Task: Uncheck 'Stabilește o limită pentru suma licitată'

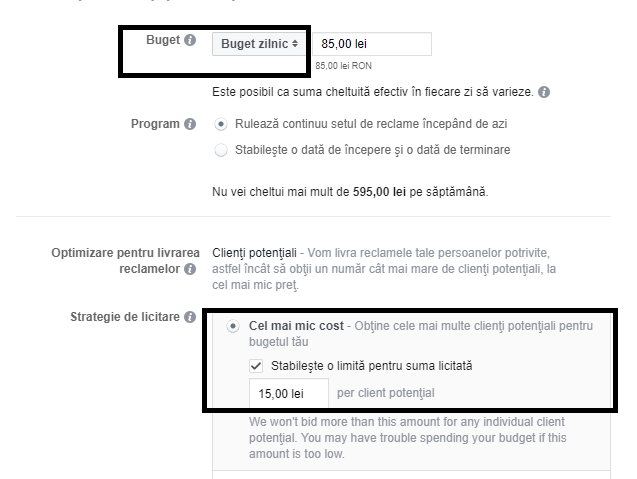Action: 256,366
